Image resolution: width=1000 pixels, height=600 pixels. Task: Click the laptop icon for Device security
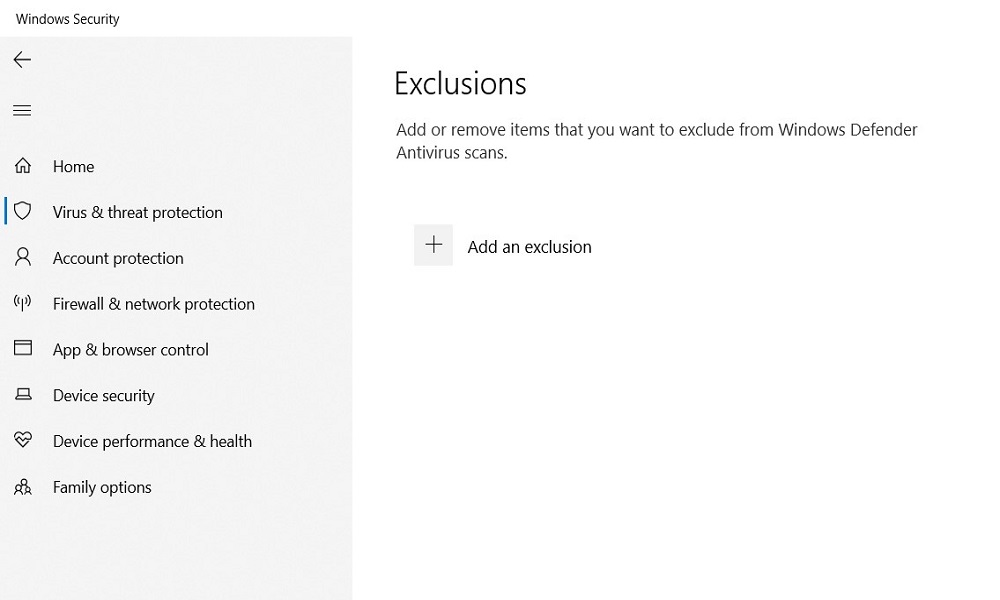click(x=23, y=395)
